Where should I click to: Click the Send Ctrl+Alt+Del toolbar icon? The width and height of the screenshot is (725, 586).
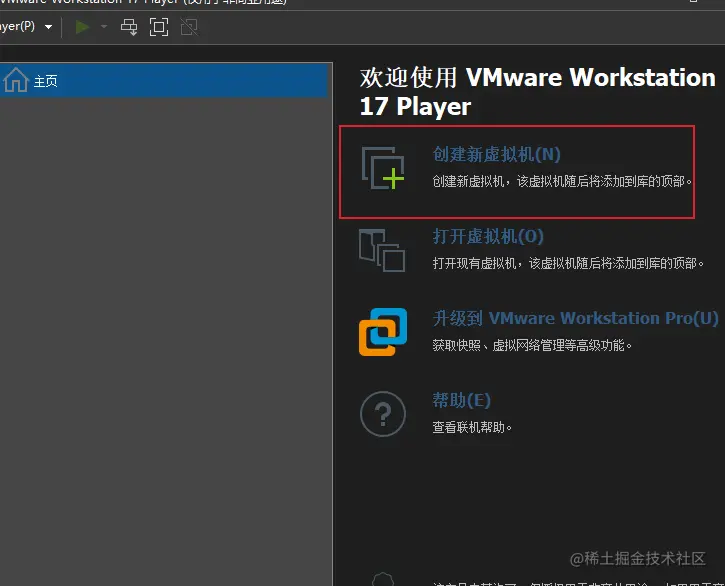129,27
